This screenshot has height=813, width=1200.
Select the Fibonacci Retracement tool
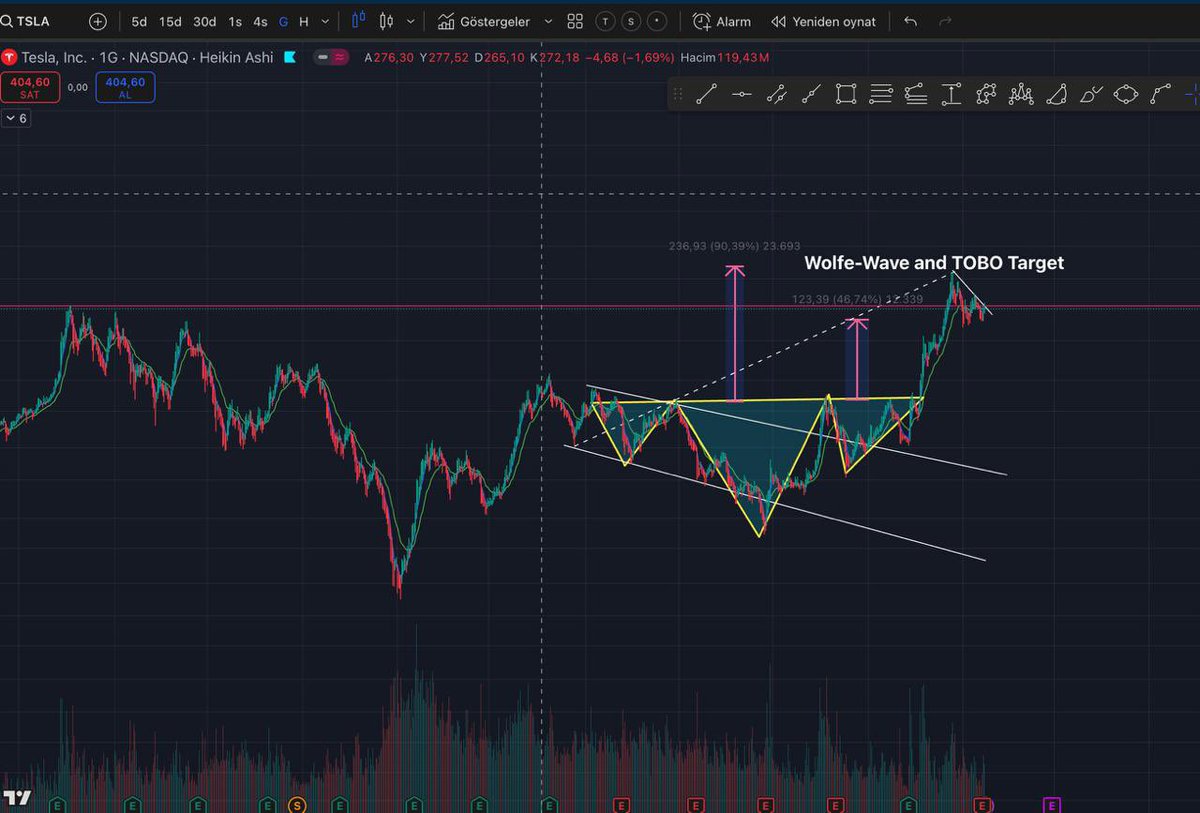click(881, 95)
